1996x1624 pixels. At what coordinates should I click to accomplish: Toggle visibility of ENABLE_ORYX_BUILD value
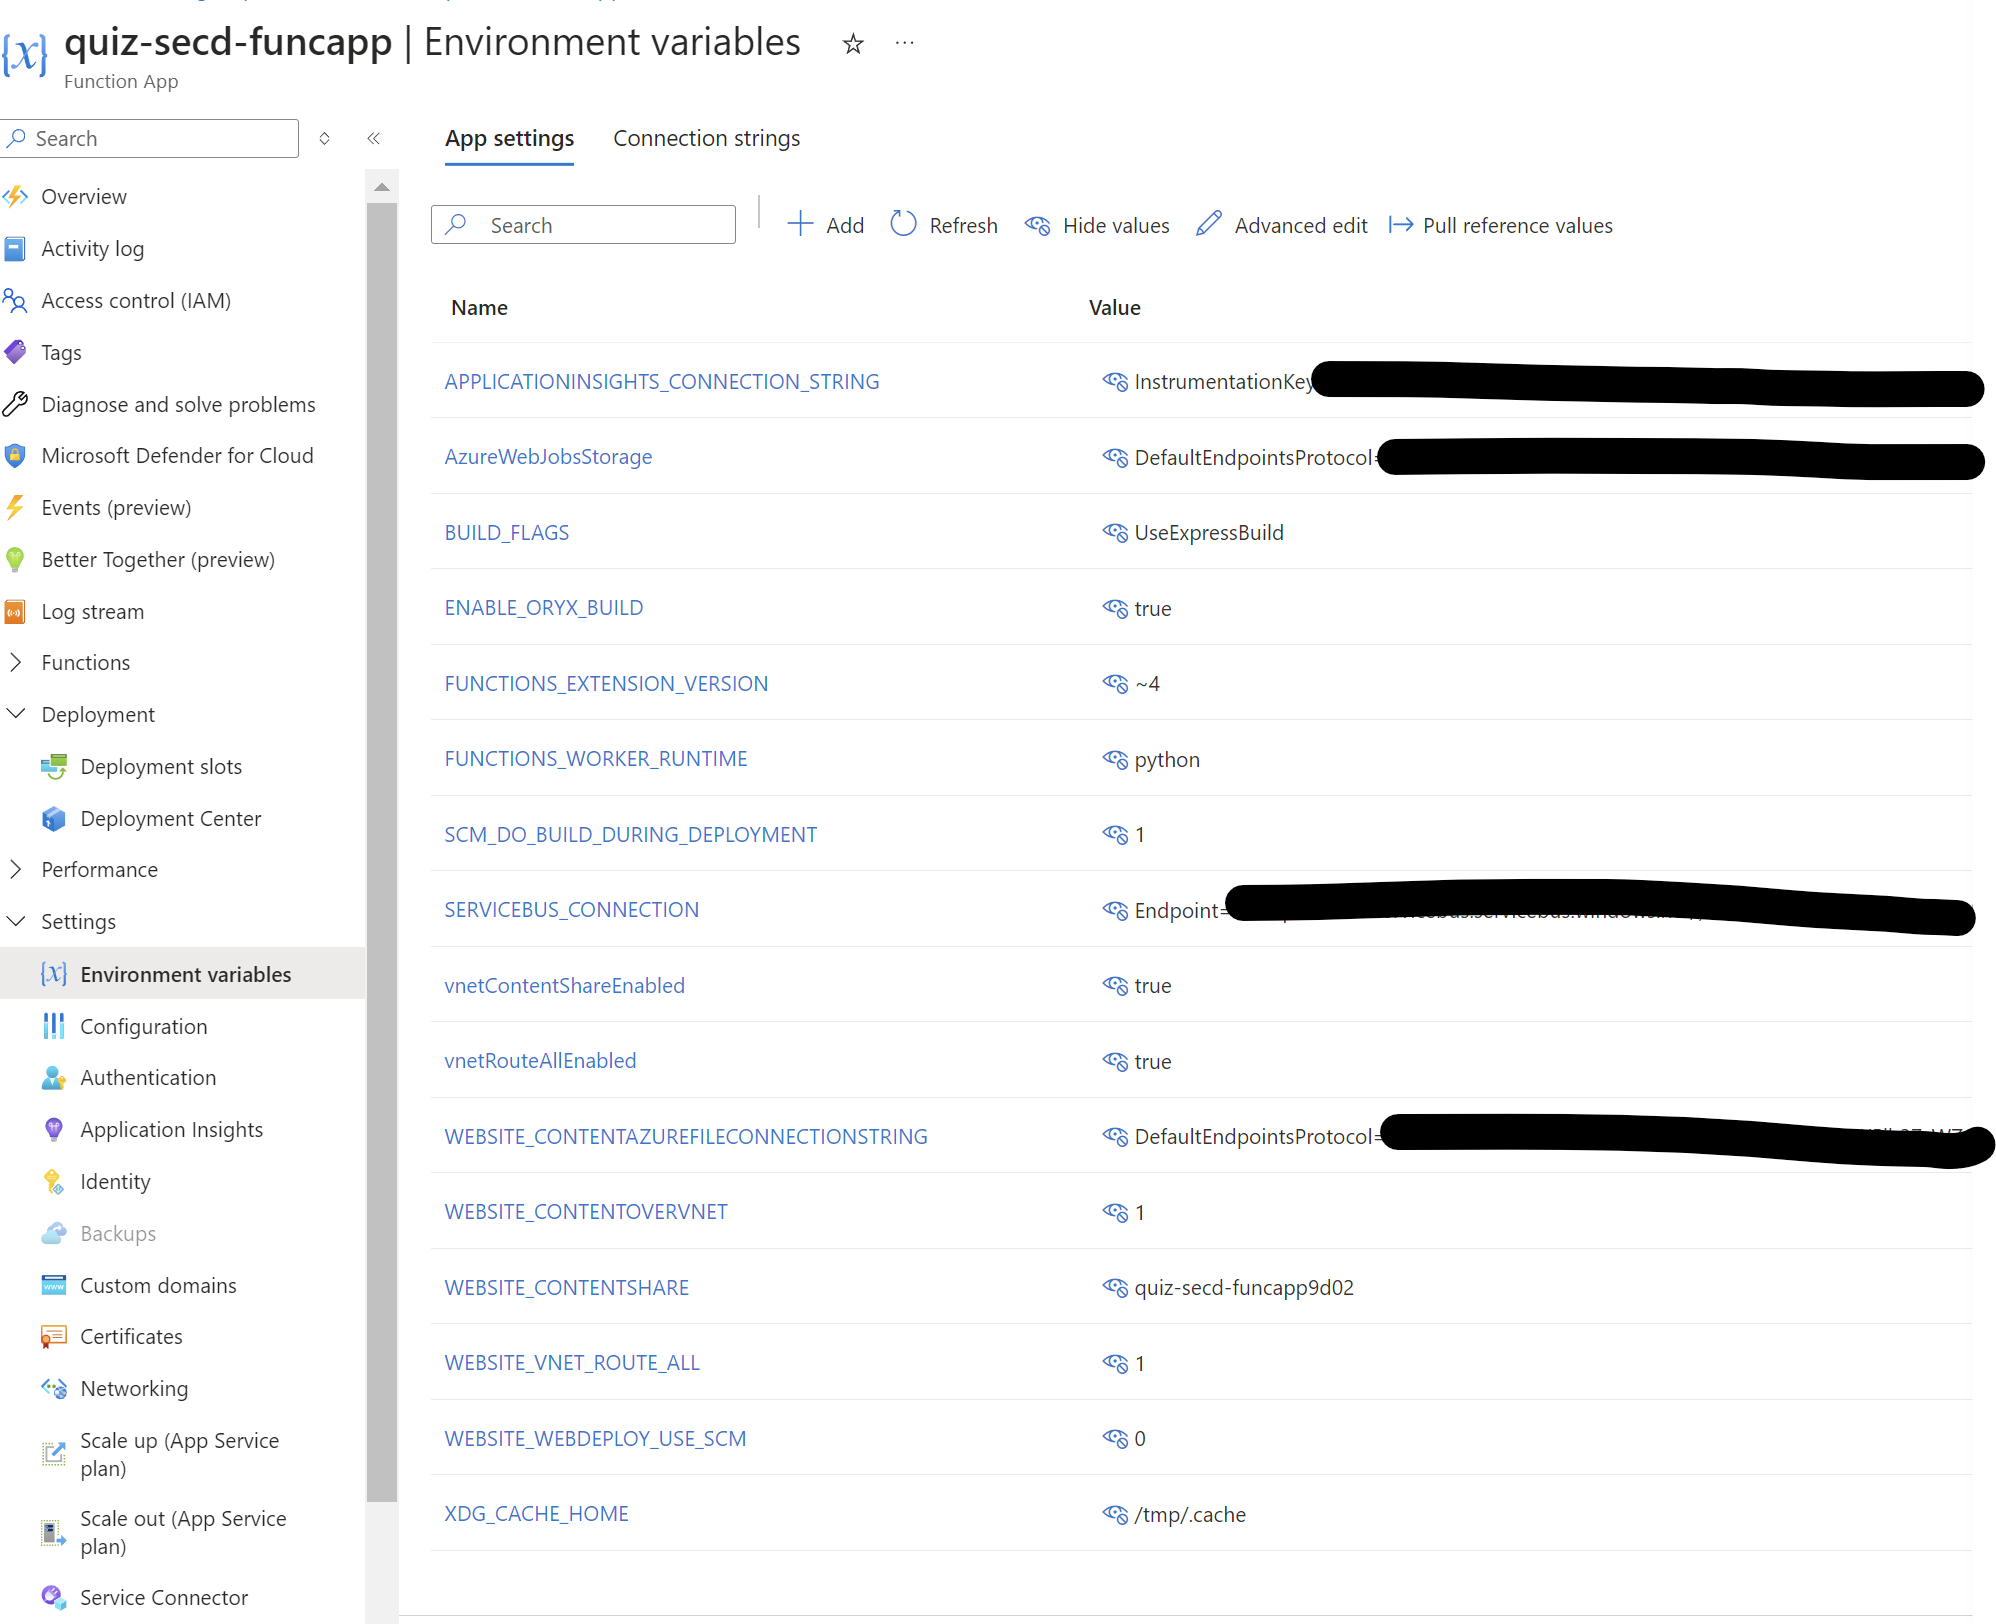(x=1115, y=608)
